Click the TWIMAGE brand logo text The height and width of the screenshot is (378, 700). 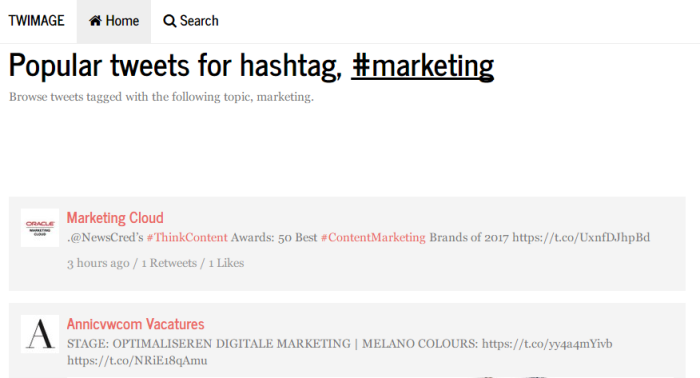[37, 21]
